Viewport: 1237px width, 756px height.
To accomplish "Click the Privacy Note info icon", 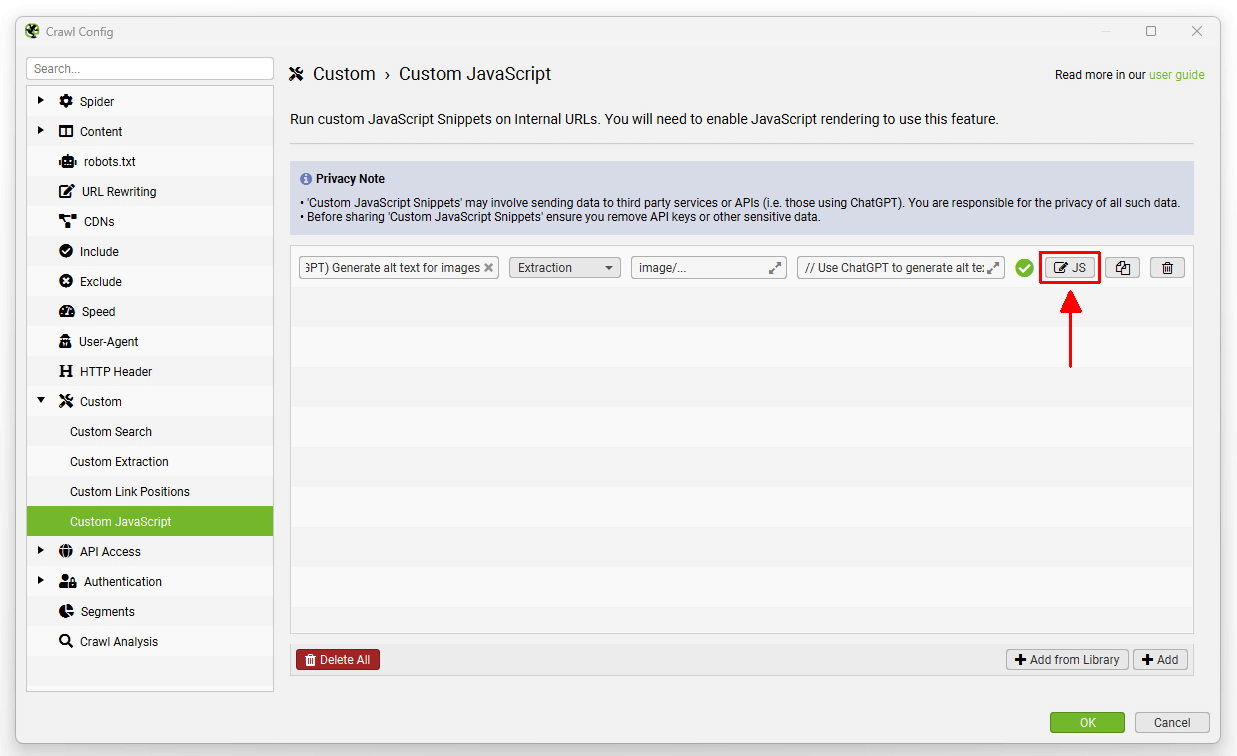I will coord(306,179).
